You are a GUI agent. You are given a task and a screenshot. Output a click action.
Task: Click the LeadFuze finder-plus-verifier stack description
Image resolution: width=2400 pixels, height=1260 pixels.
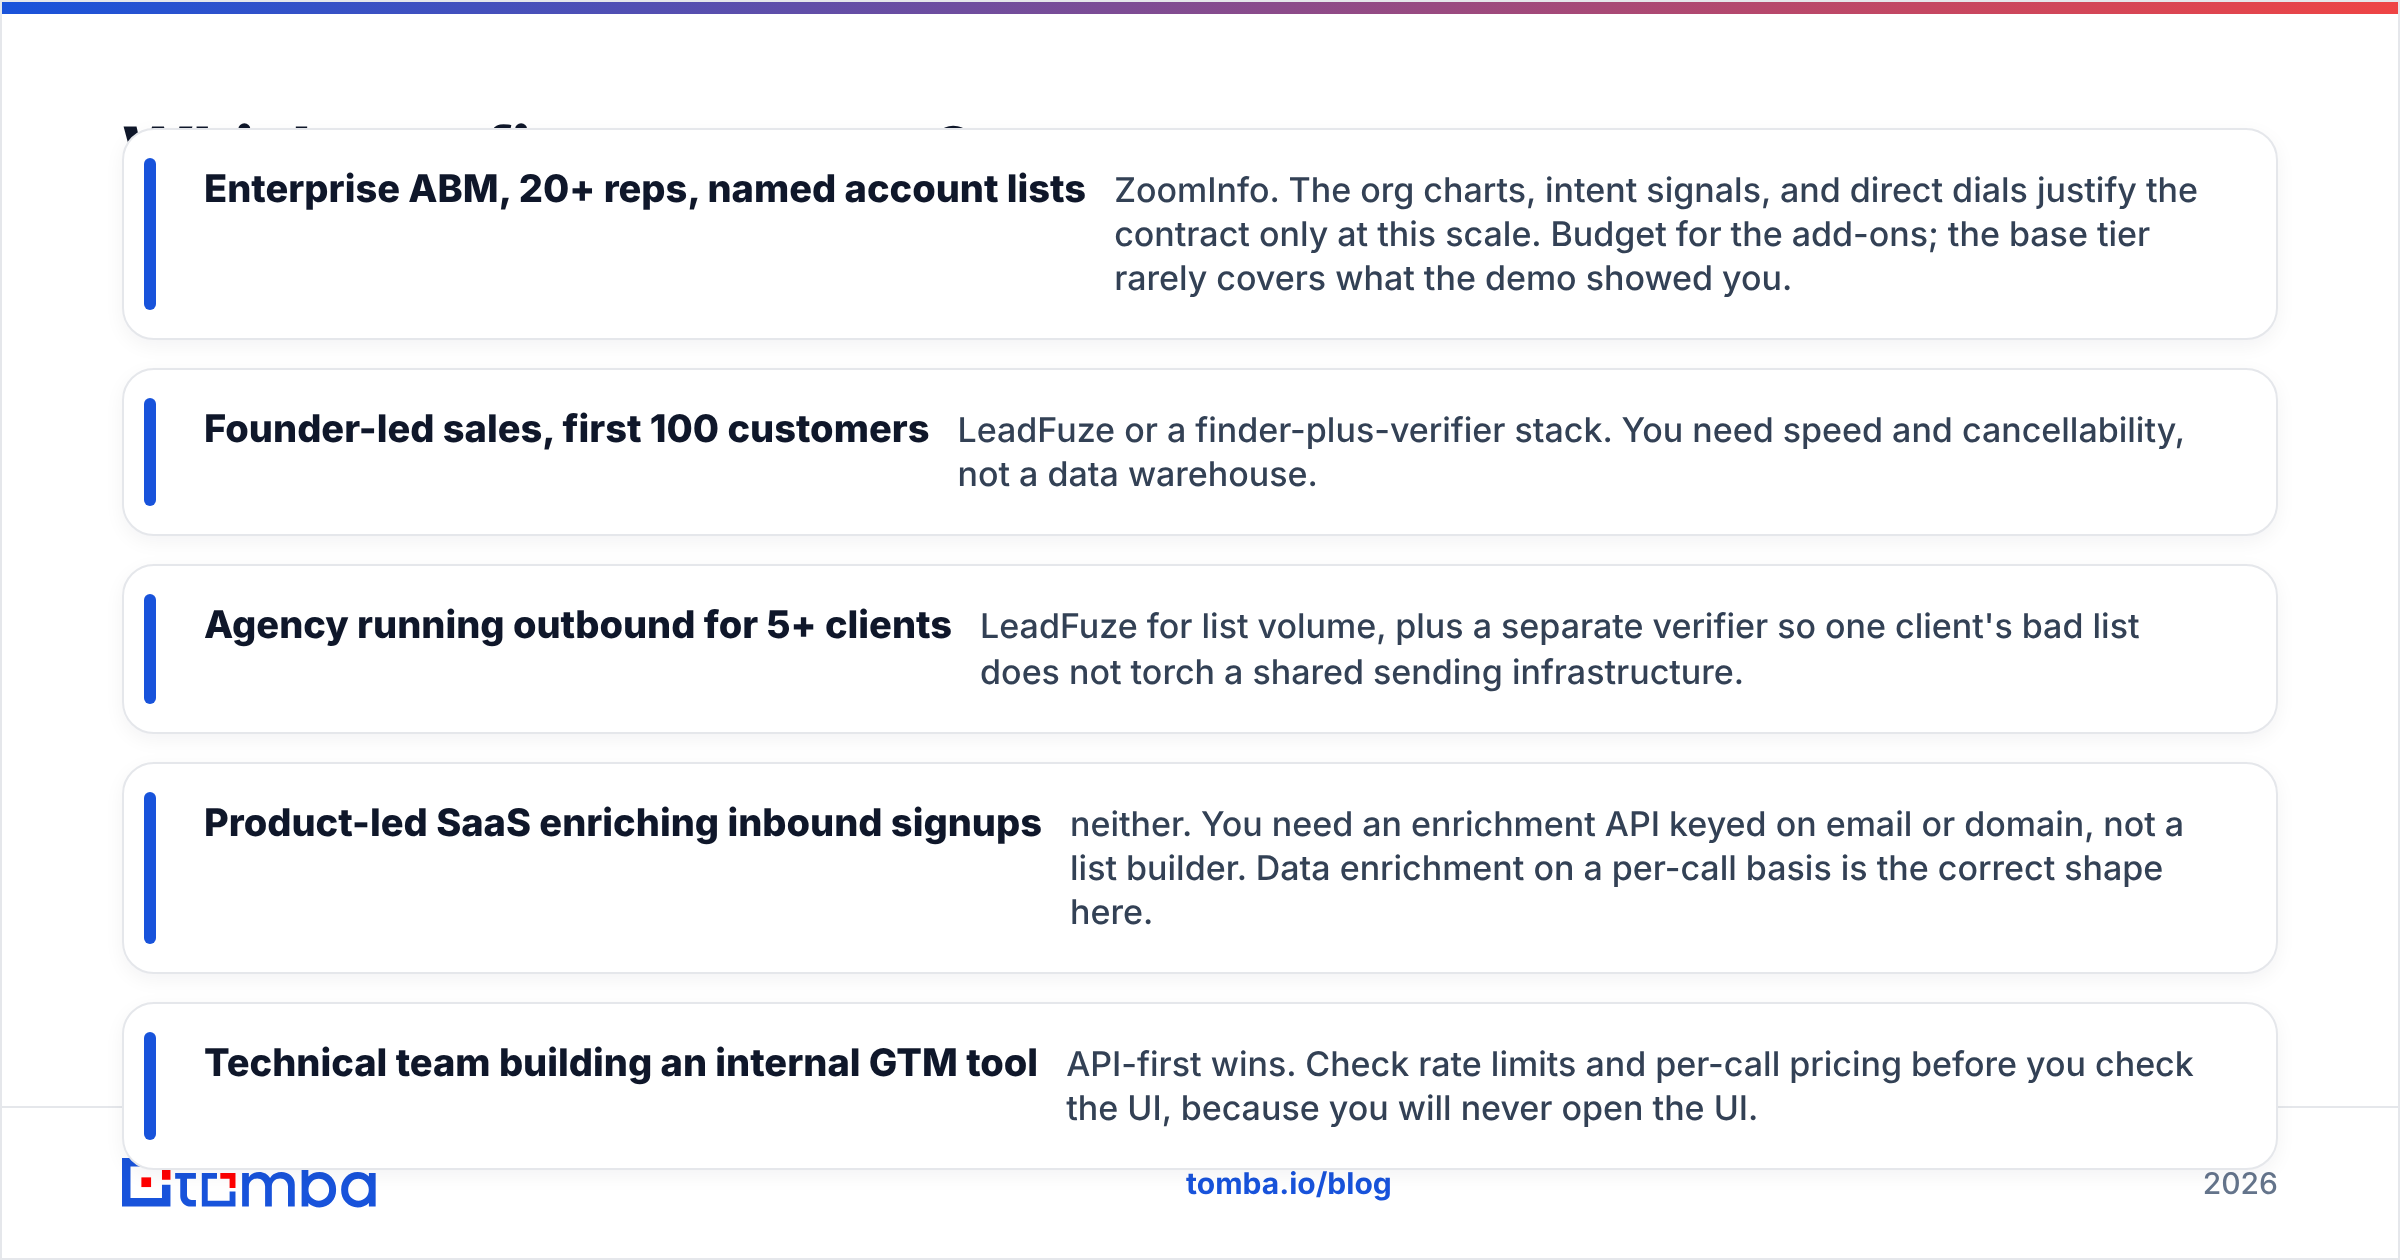1571,452
